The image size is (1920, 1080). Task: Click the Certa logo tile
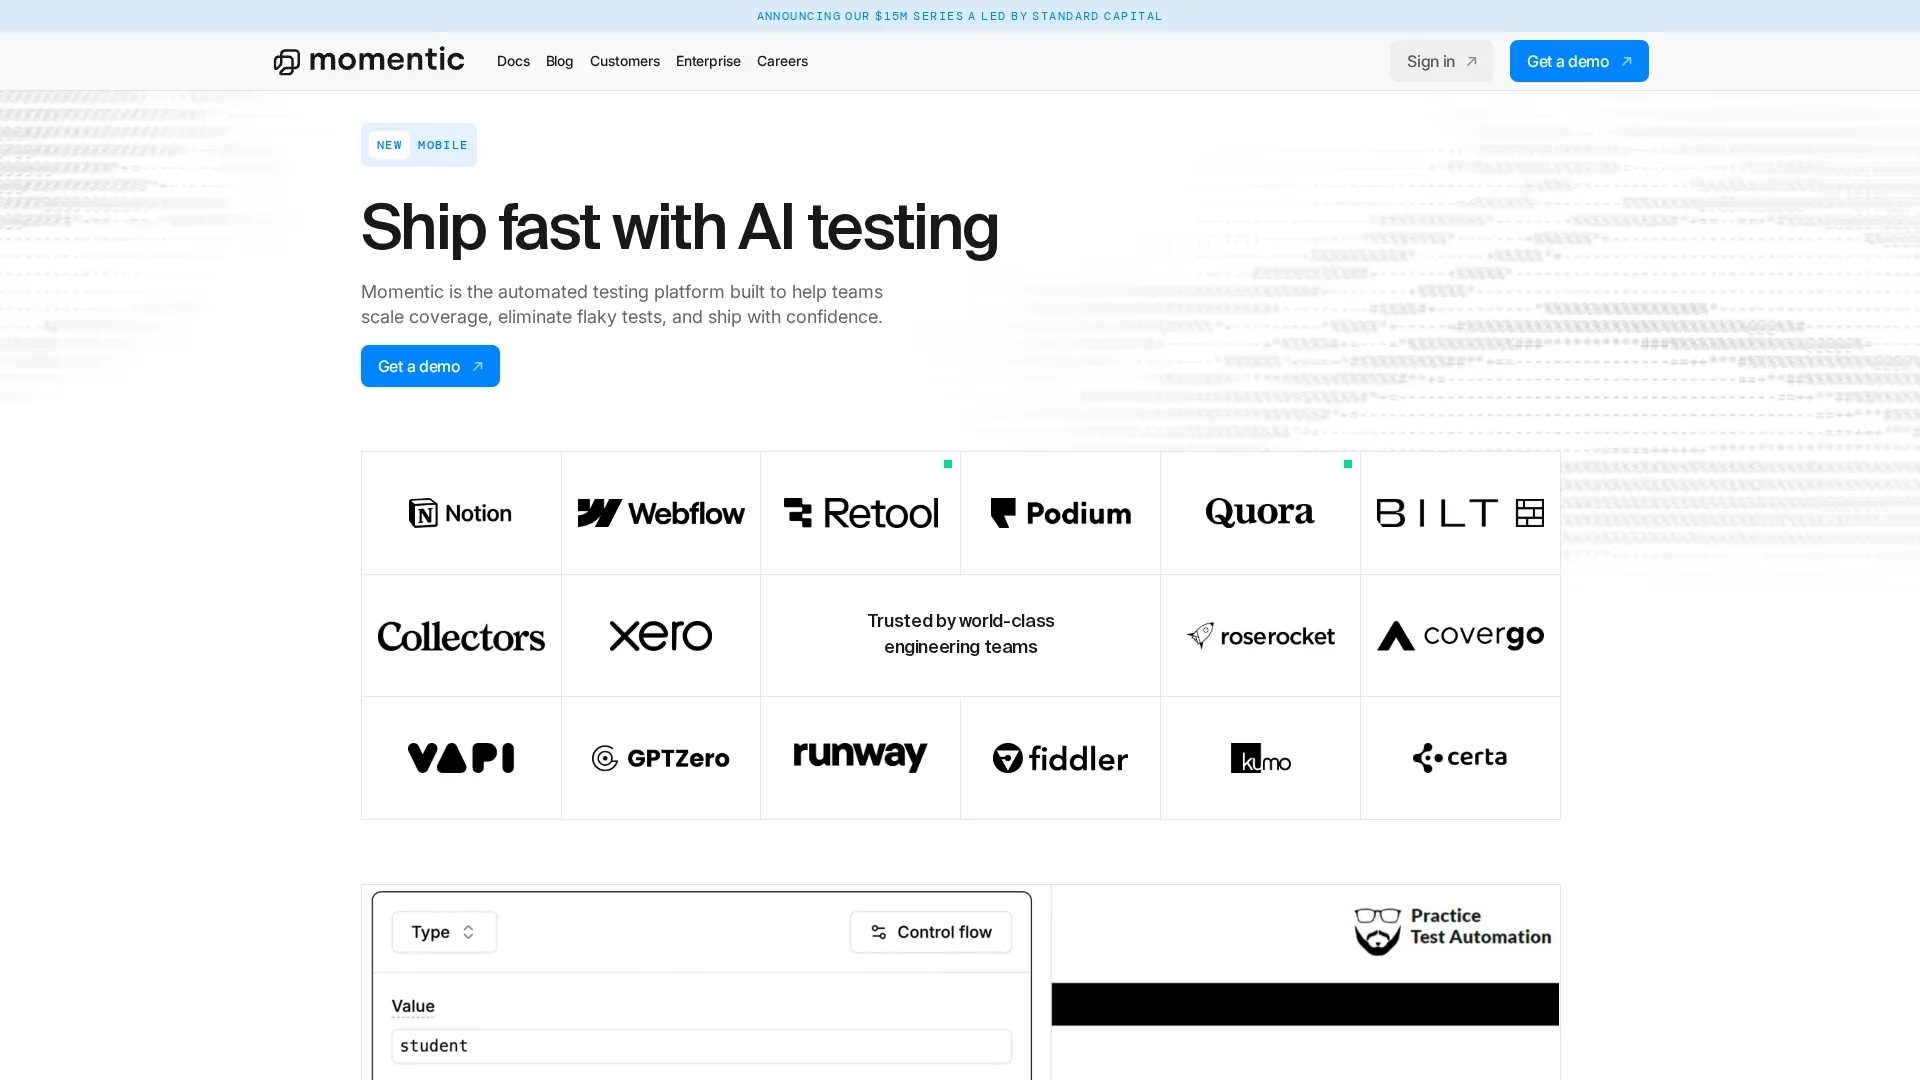[1460, 758]
